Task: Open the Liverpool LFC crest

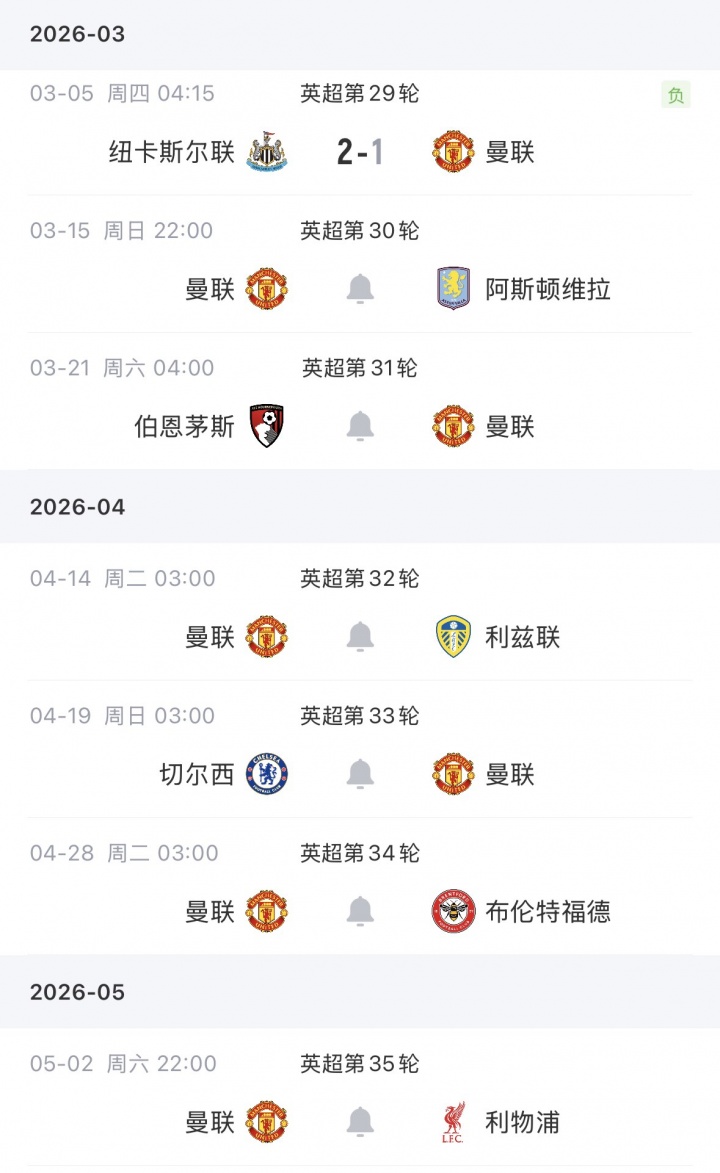Action: pyautogui.click(x=453, y=1122)
